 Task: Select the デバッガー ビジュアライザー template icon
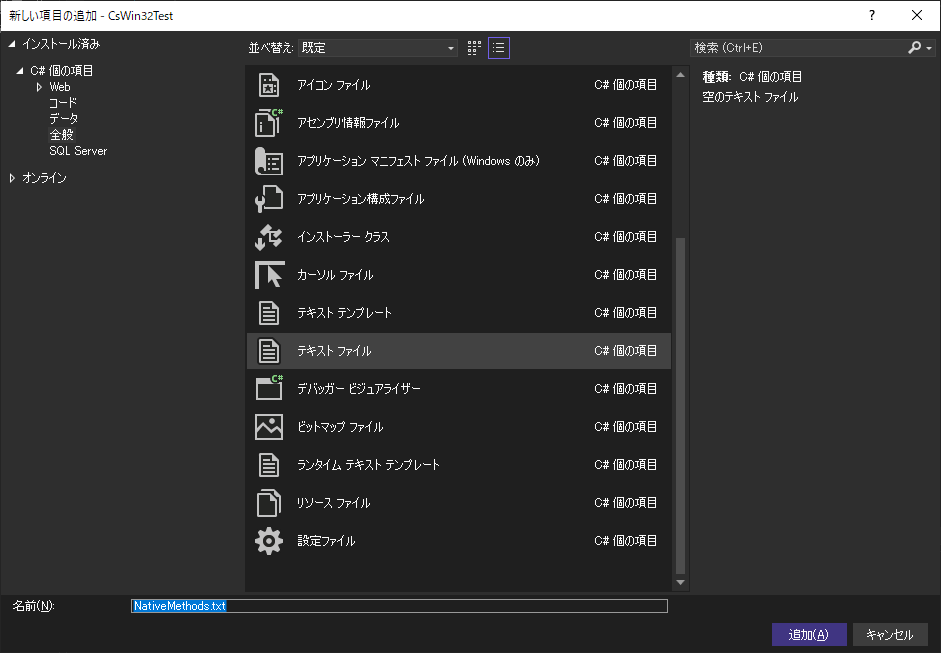(x=270, y=388)
